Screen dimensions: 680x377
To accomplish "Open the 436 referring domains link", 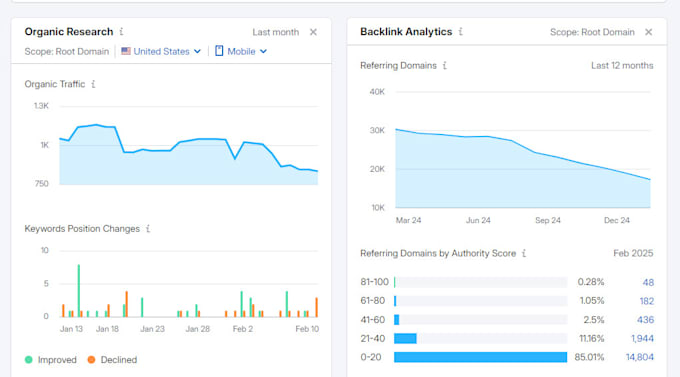I will tap(645, 320).
